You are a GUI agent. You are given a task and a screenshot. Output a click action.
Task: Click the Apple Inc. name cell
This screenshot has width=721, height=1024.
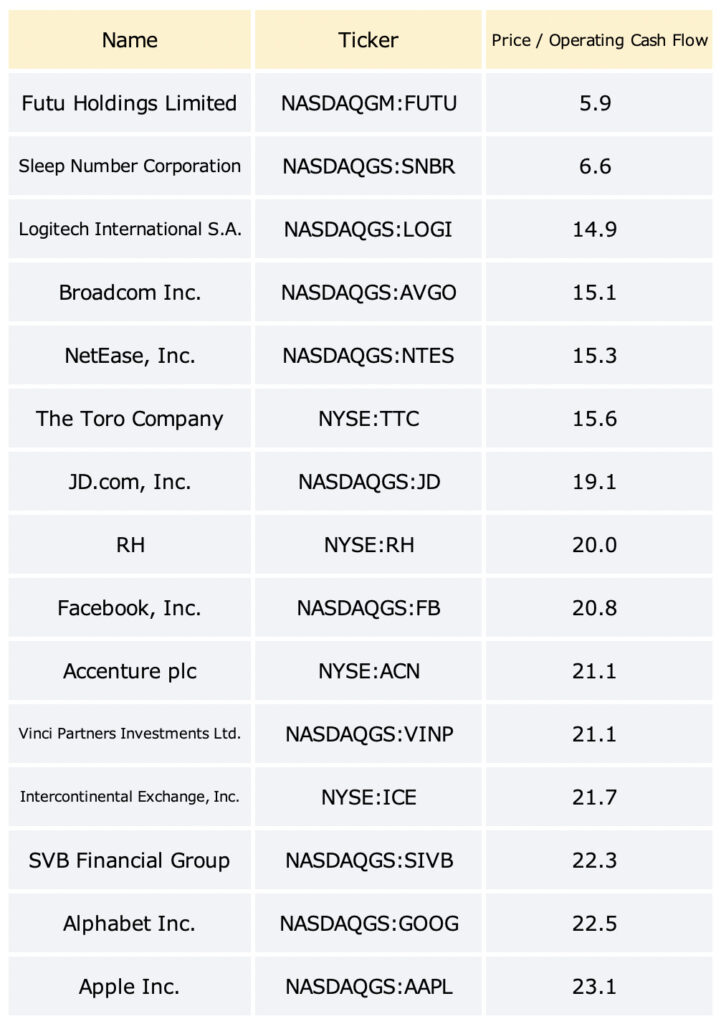click(x=129, y=987)
